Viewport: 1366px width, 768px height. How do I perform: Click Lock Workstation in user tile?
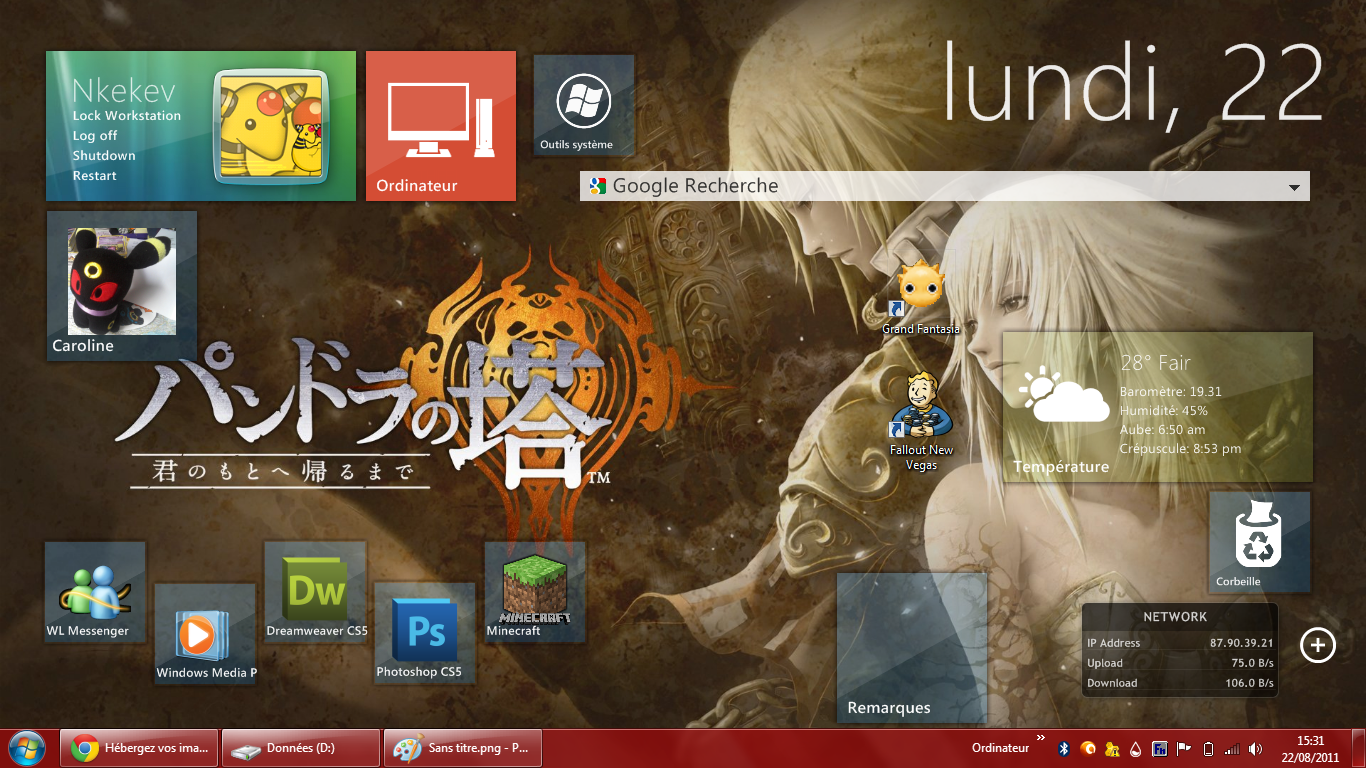pos(127,116)
